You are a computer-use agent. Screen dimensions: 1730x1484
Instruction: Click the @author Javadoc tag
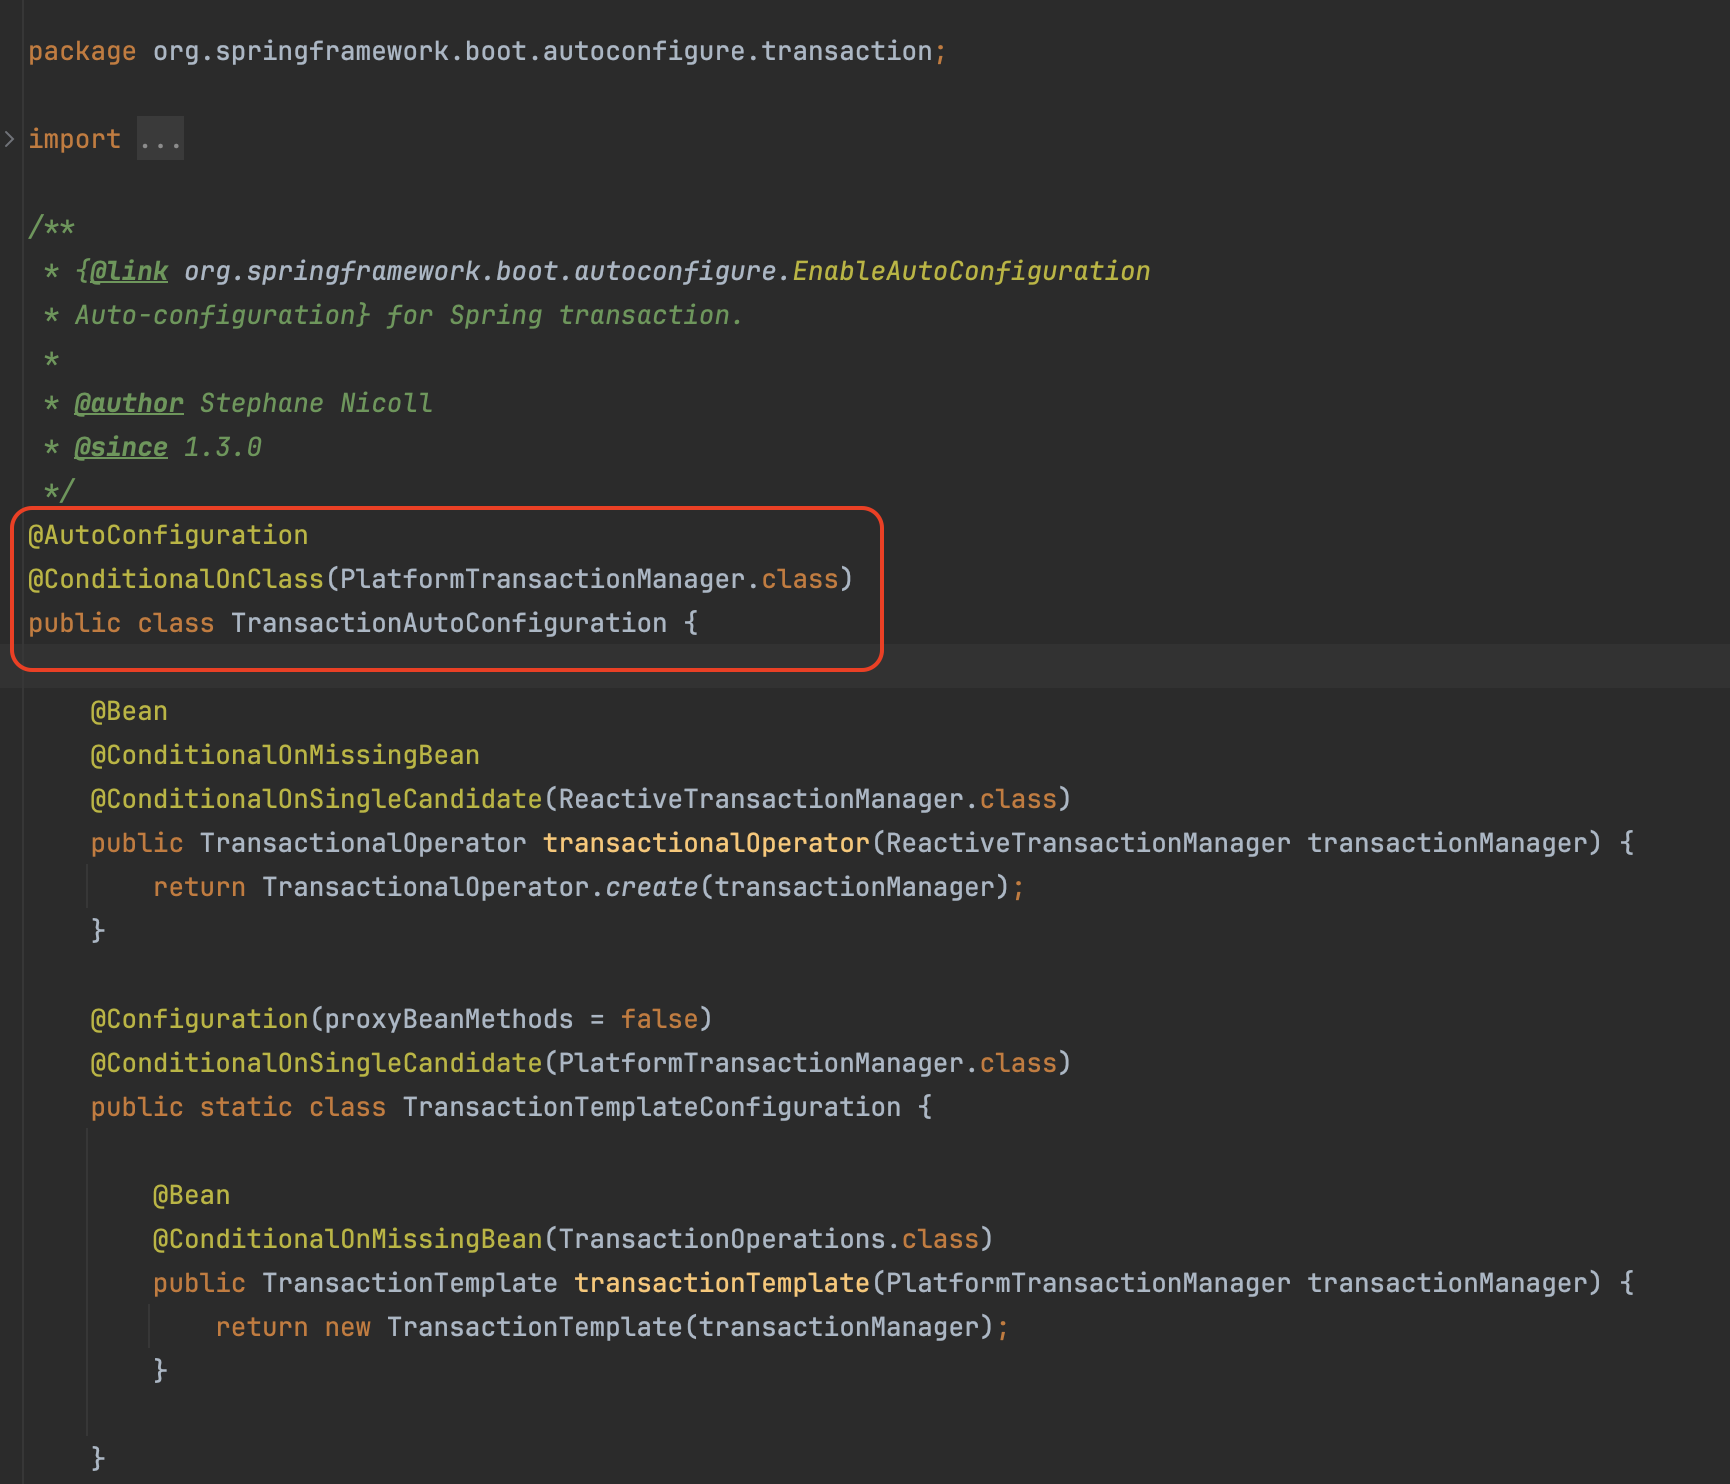click(129, 403)
